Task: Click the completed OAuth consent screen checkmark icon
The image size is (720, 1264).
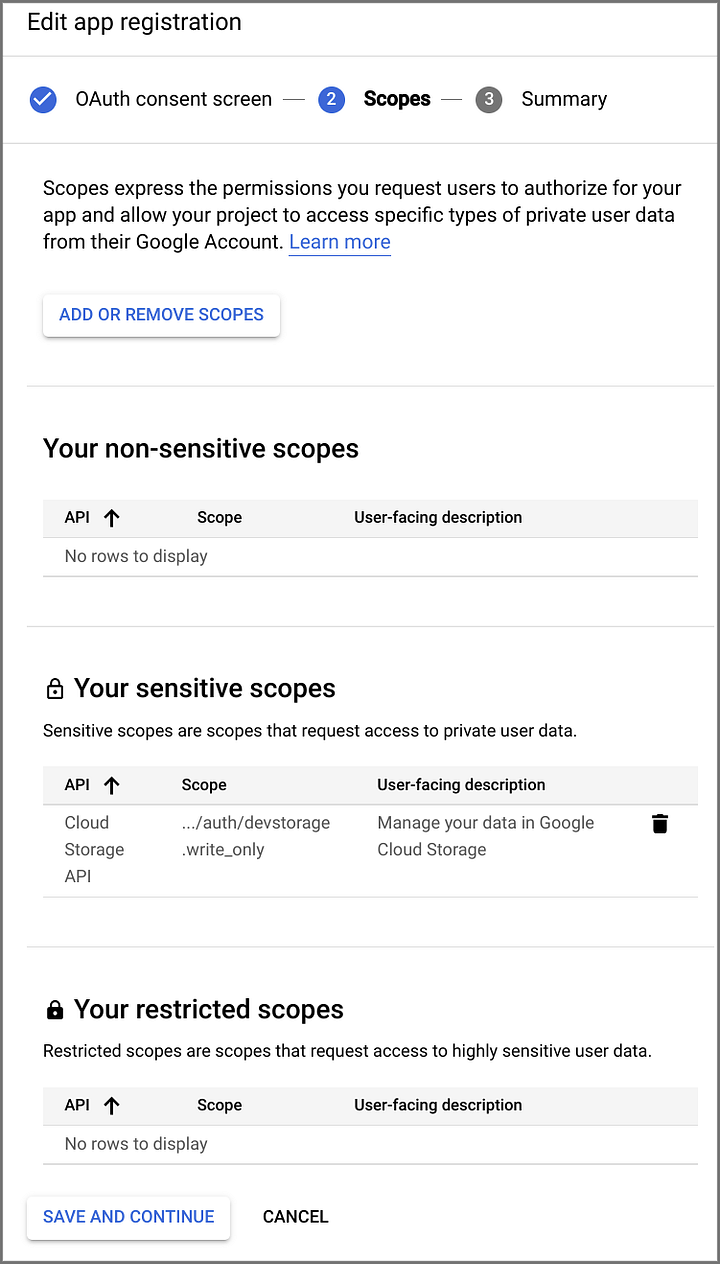Action: (43, 99)
